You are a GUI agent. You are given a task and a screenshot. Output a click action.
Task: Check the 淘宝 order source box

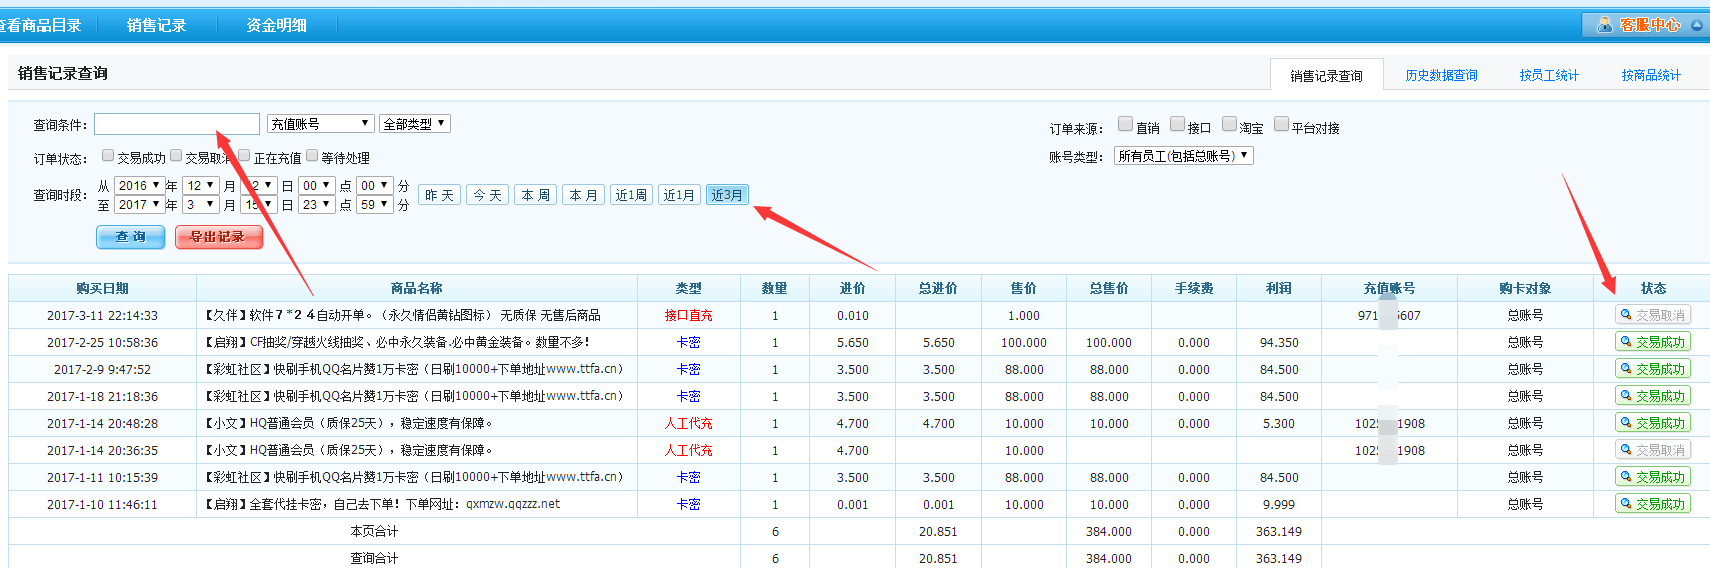[x=1229, y=124]
